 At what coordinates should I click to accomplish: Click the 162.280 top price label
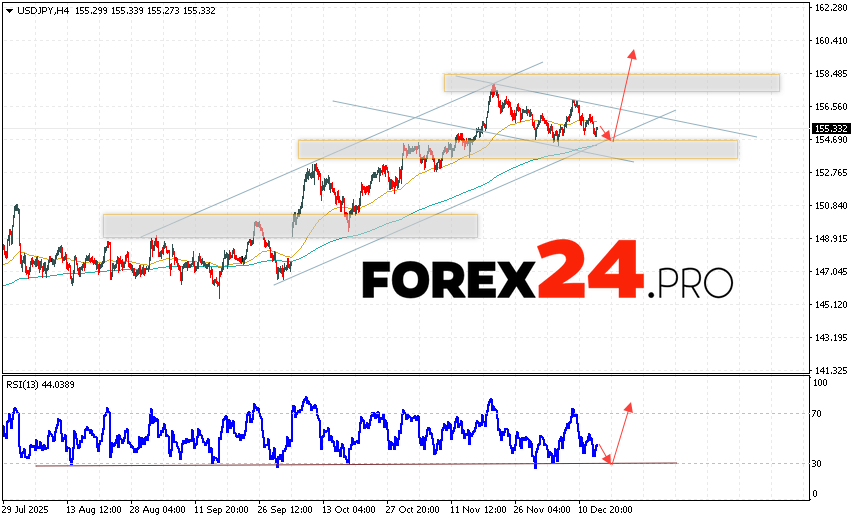click(x=831, y=8)
